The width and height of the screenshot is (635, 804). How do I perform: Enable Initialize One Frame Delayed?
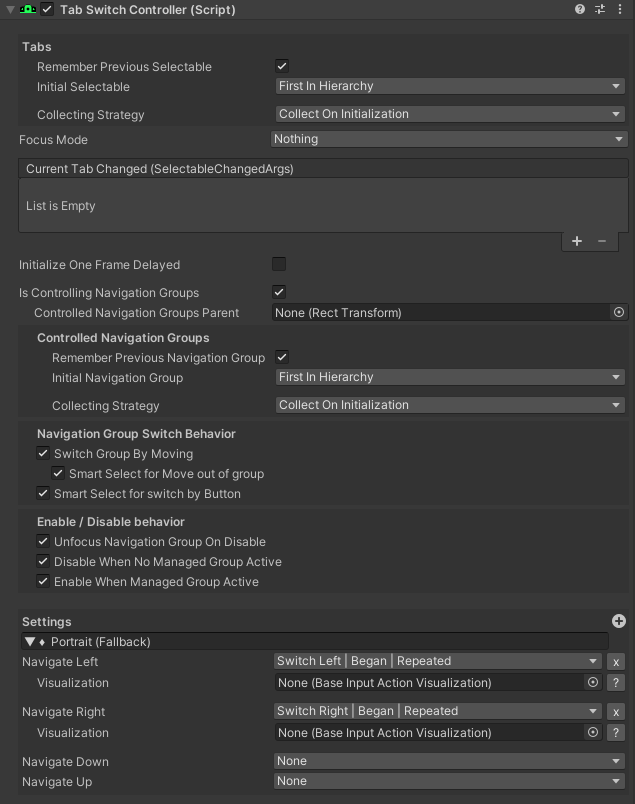pyautogui.click(x=279, y=265)
